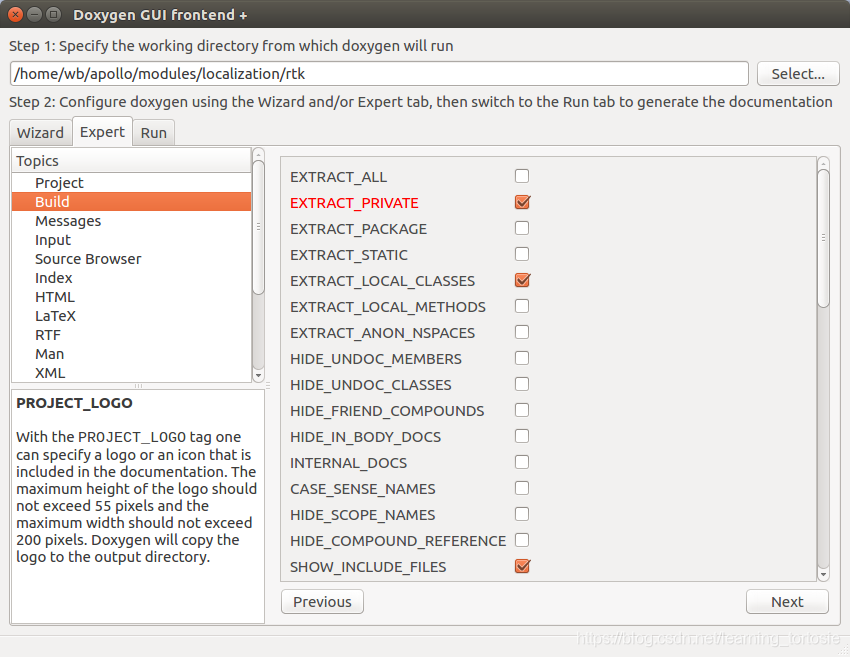Select the Project topic
The width and height of the screenshot is (850, 657).
[131, 183]
